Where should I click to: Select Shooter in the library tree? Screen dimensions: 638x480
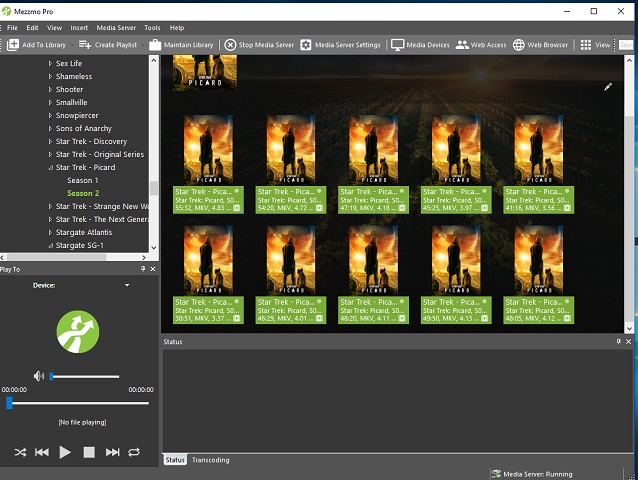pos(69,89)
